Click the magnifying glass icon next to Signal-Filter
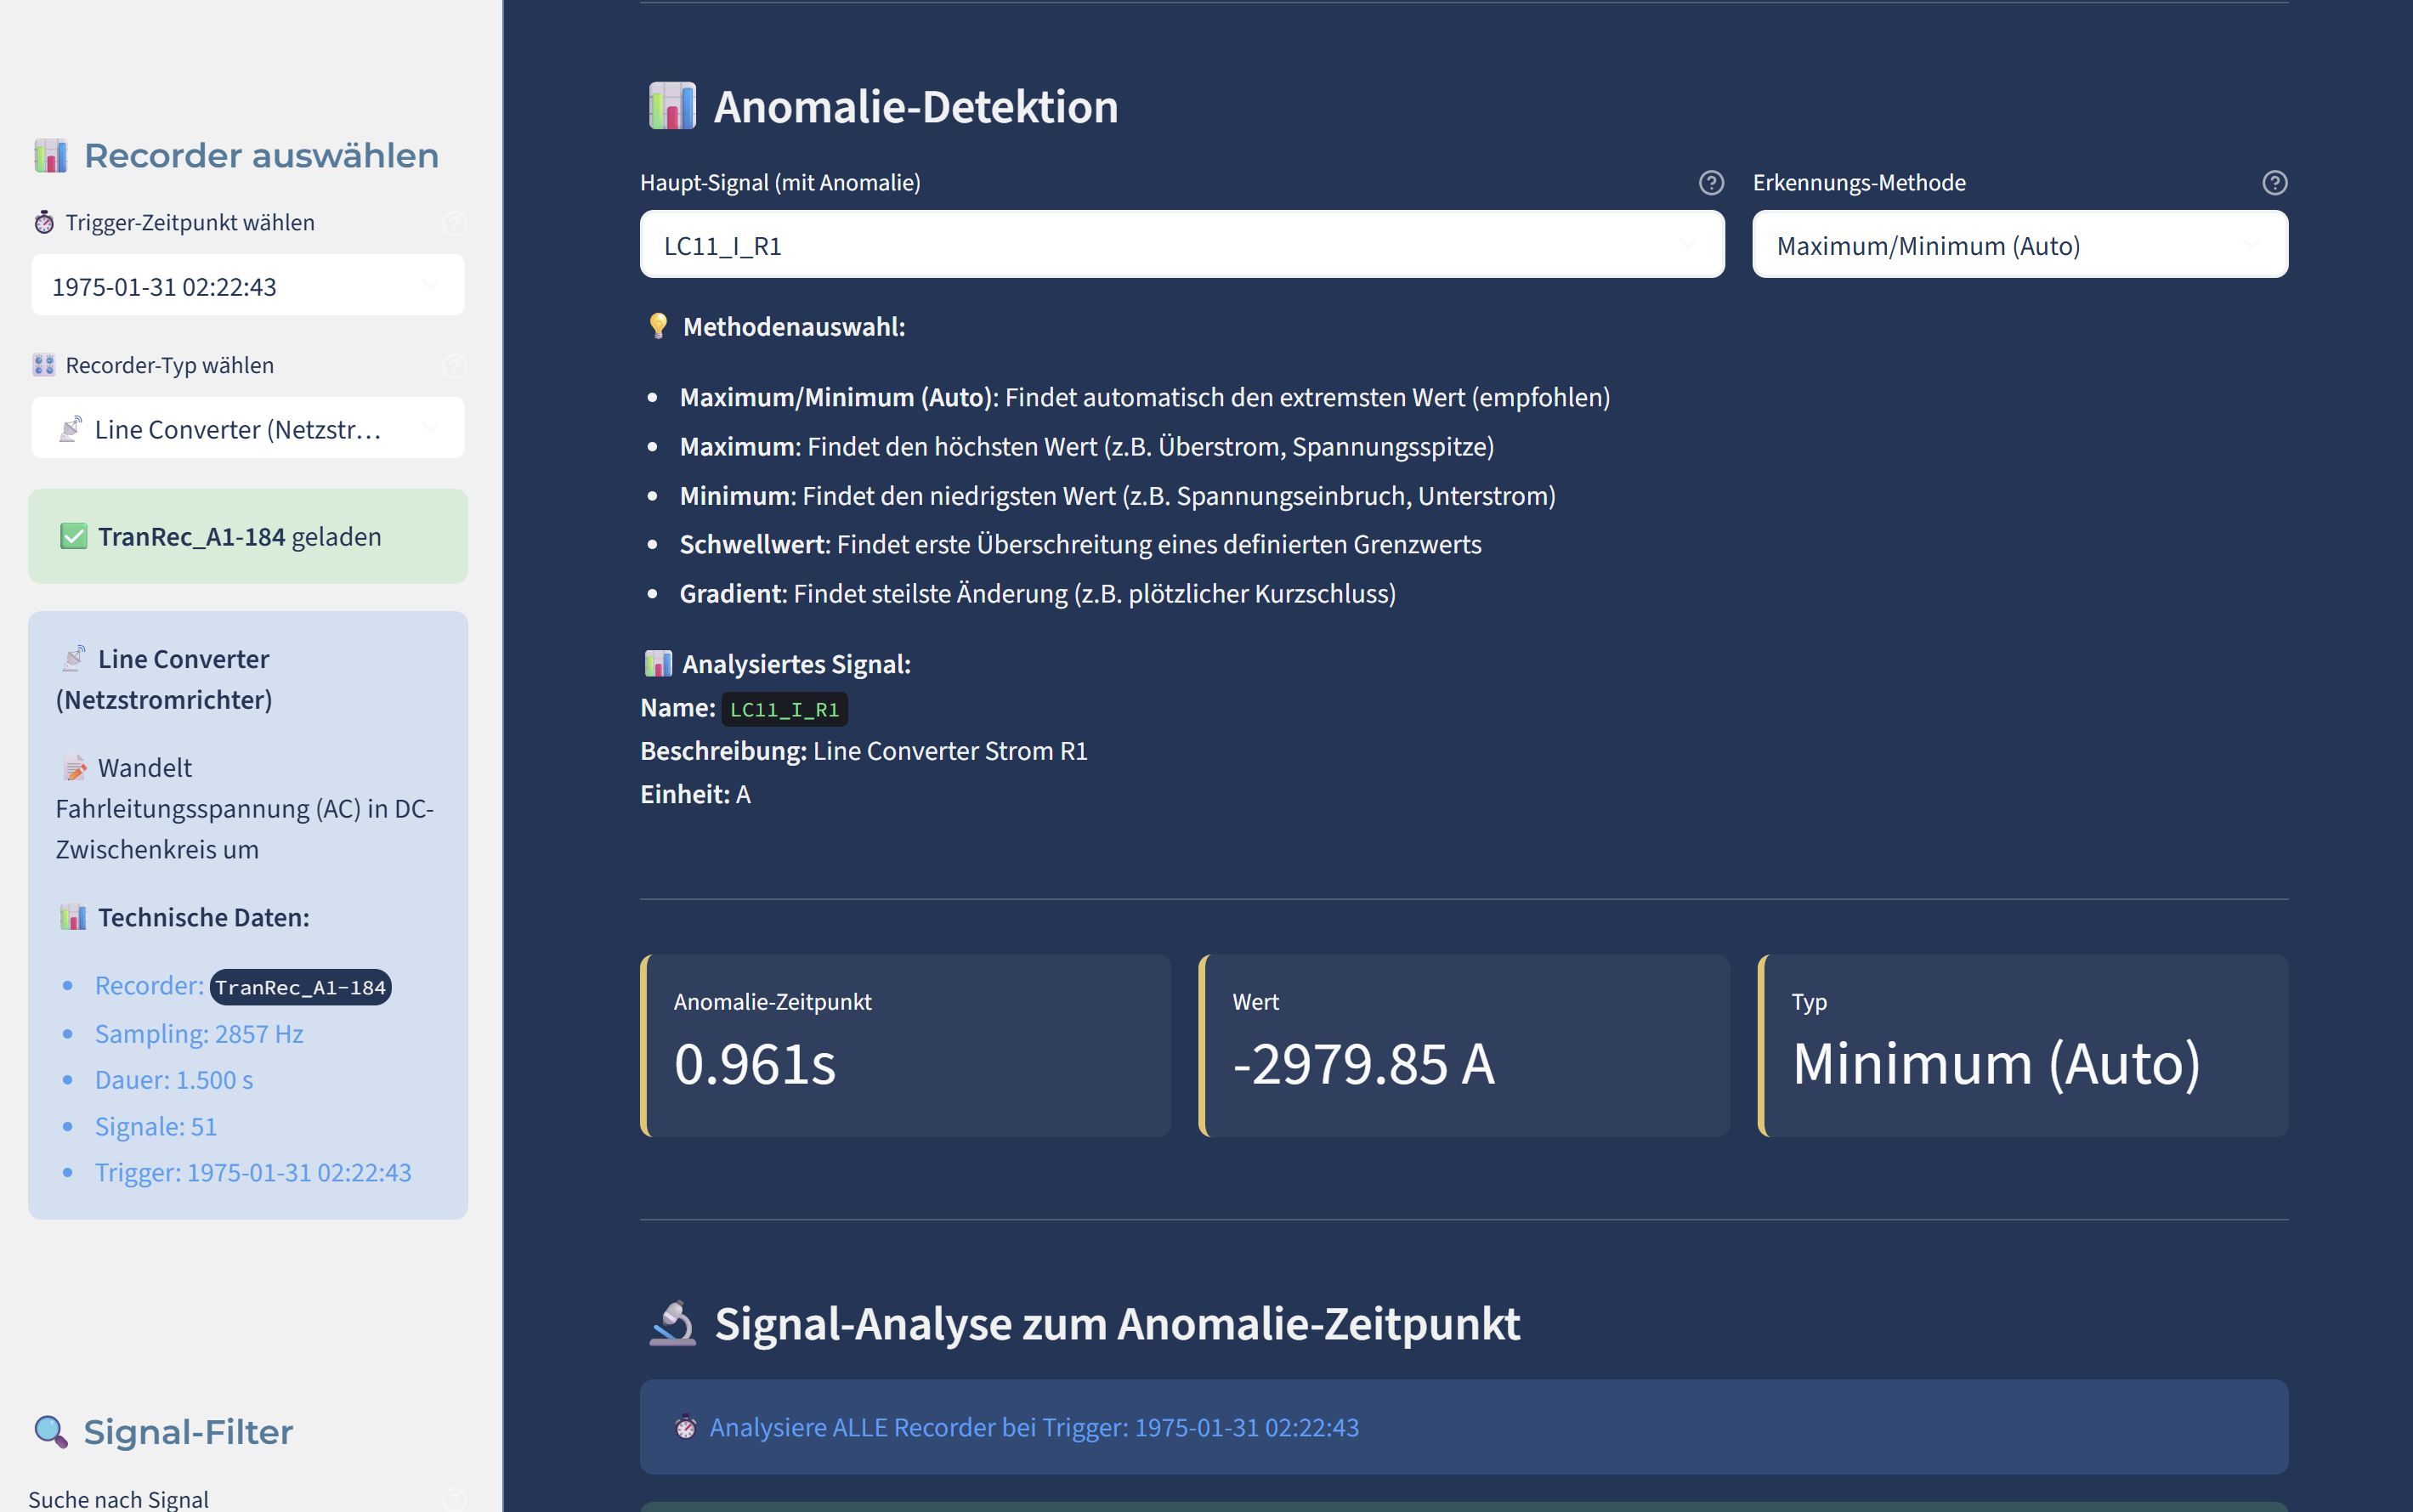 tap(49, 1430)
